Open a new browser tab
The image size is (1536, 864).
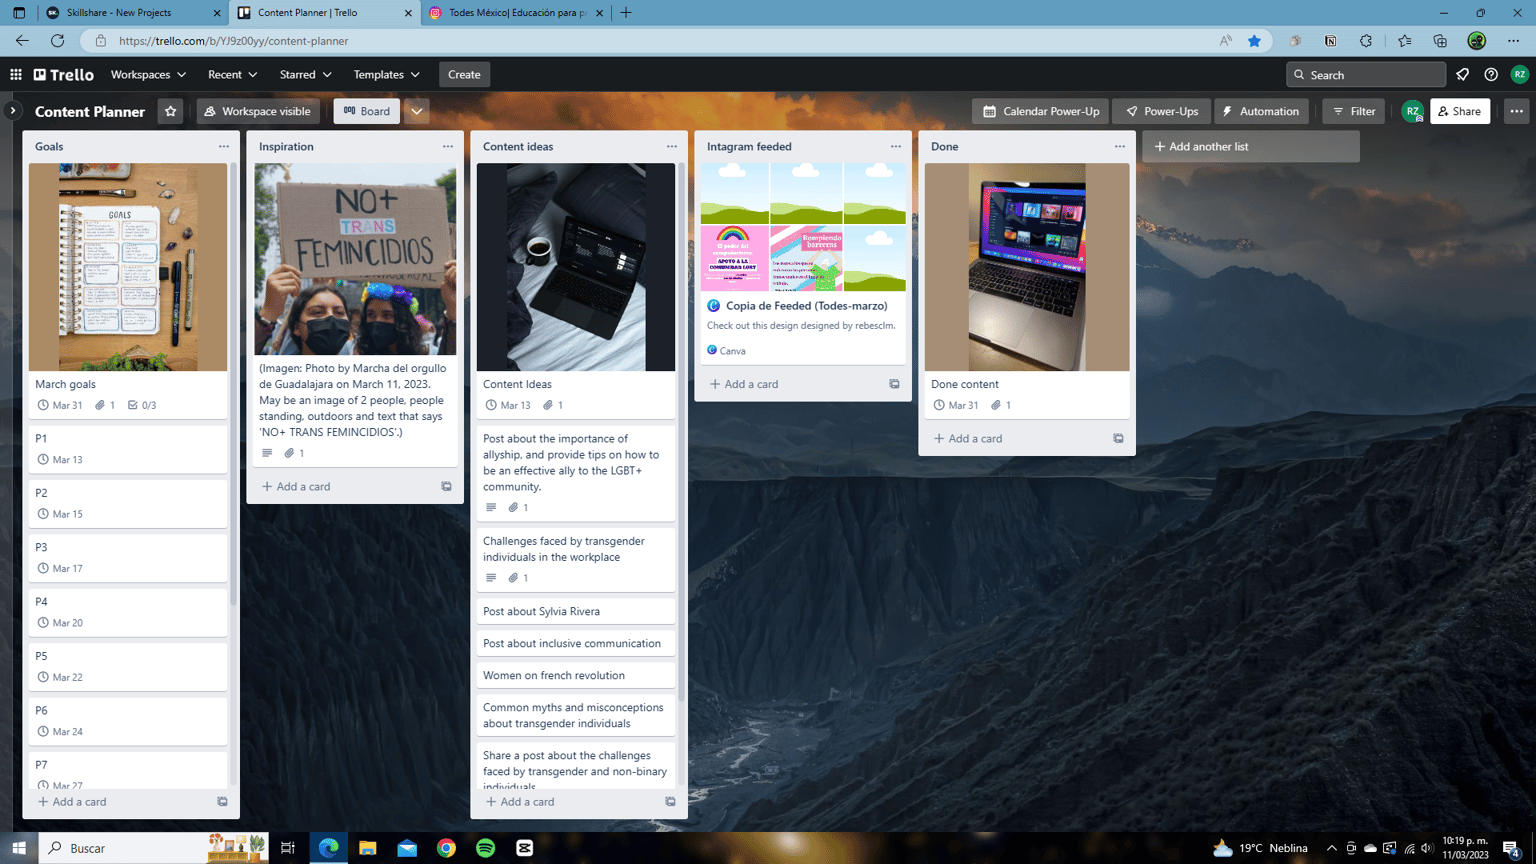(x=626, y=13)
